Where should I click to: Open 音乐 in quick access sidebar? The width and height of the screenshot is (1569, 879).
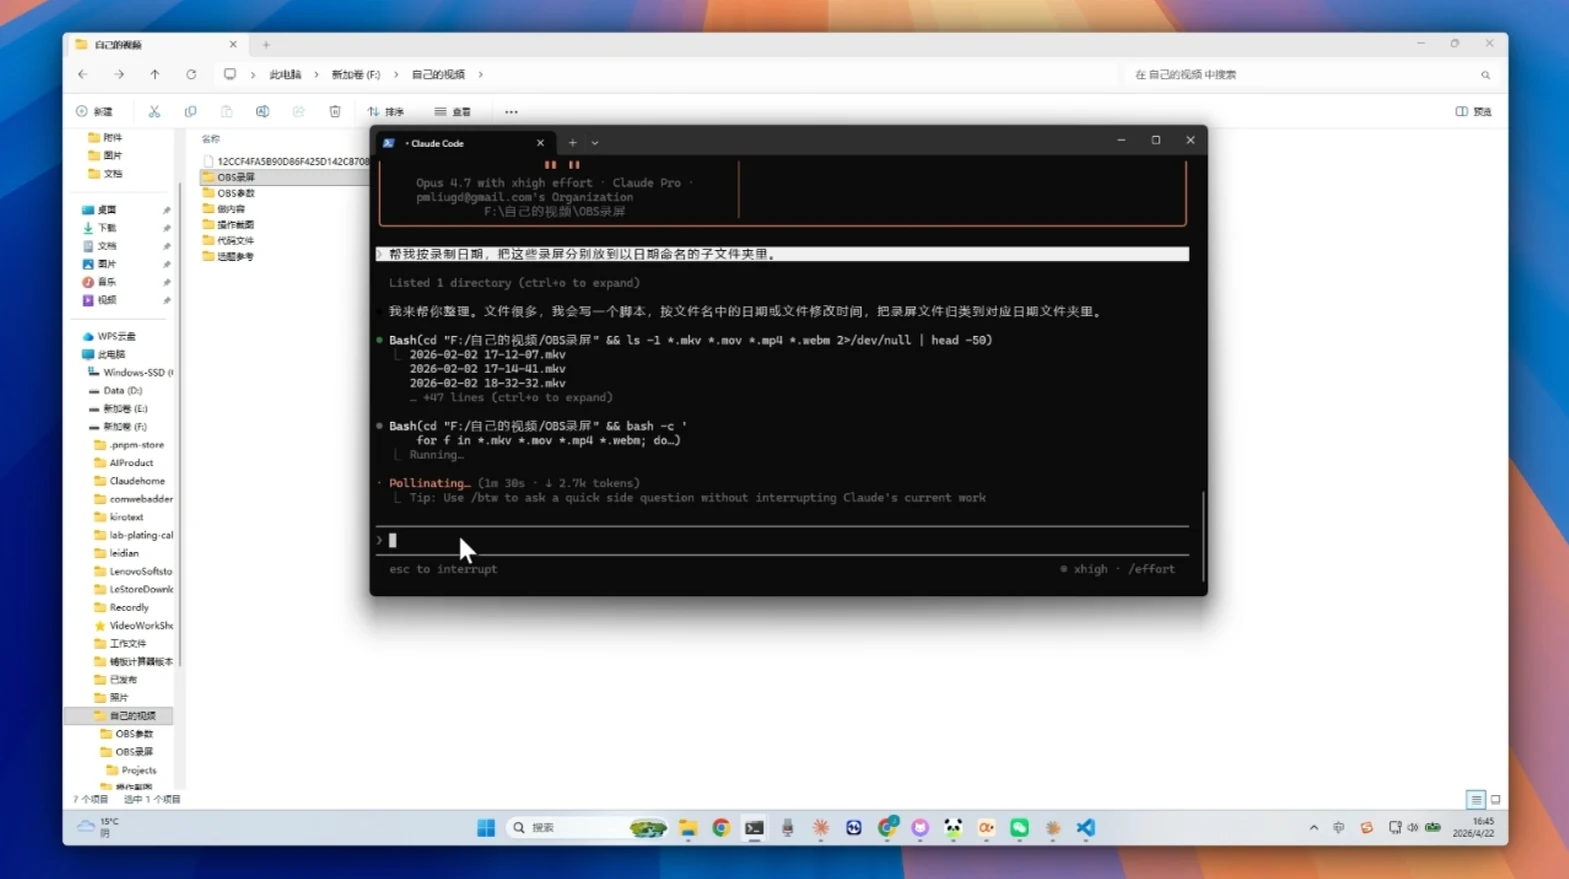(x=107, y=282)
